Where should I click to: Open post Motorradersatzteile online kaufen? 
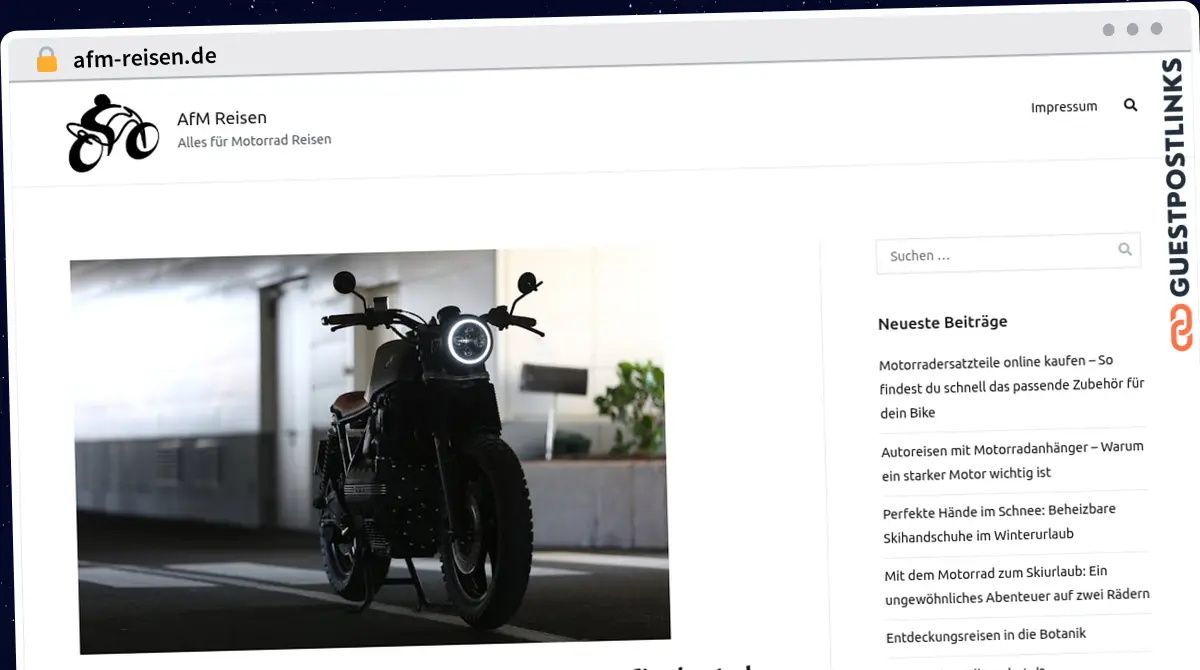pos(1011,387)
